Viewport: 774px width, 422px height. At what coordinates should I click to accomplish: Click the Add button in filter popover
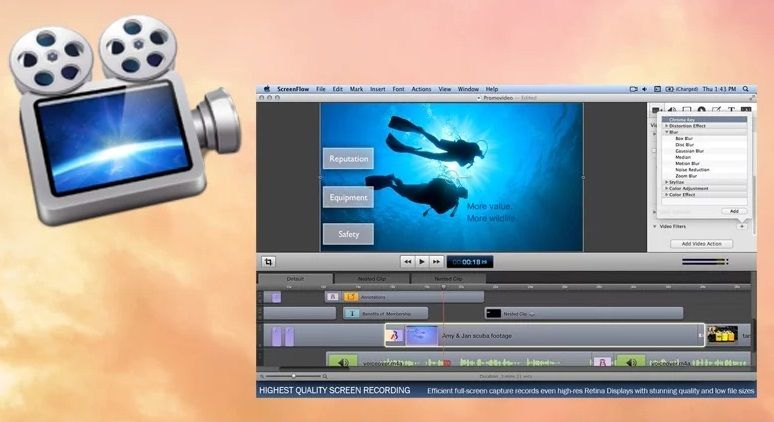coord(734,211)
